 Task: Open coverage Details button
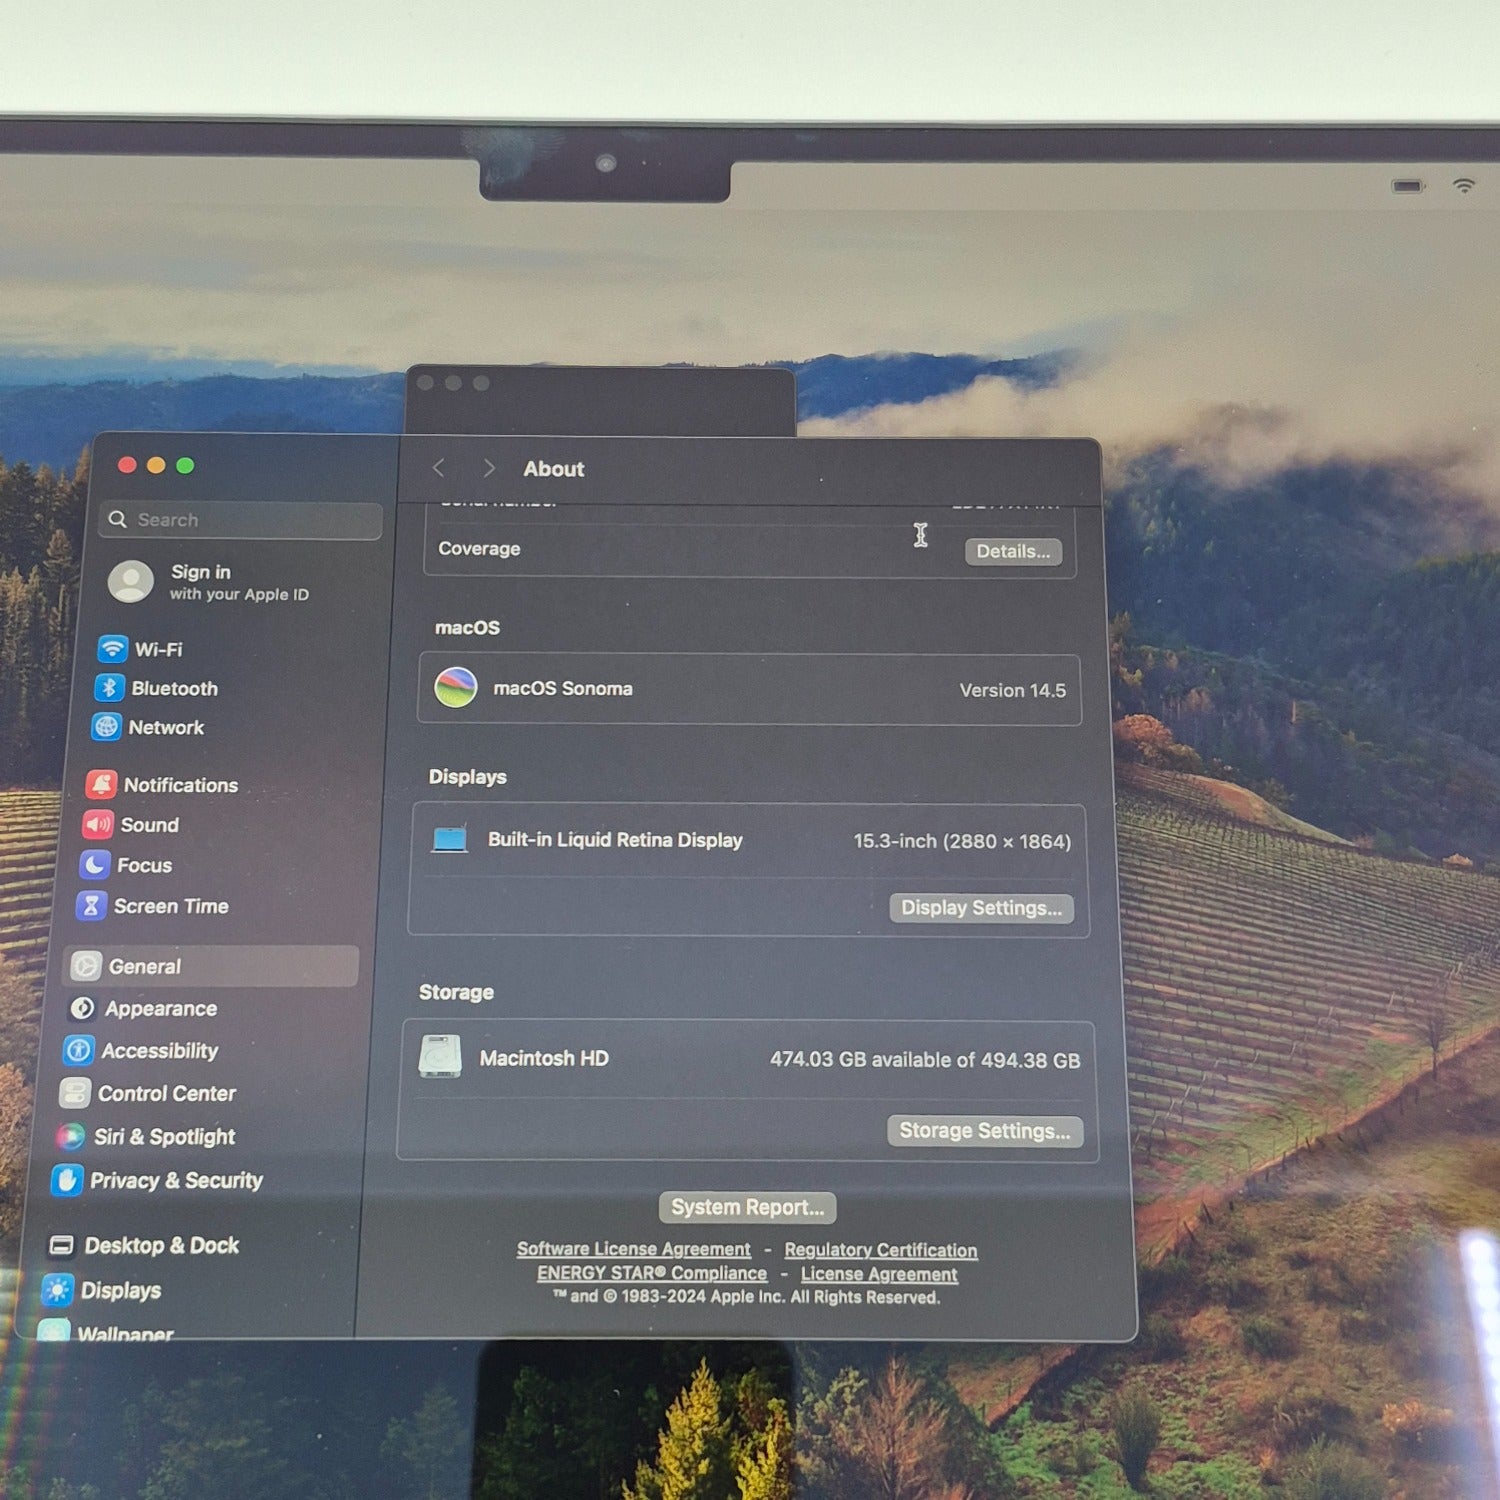(1013, 551)
